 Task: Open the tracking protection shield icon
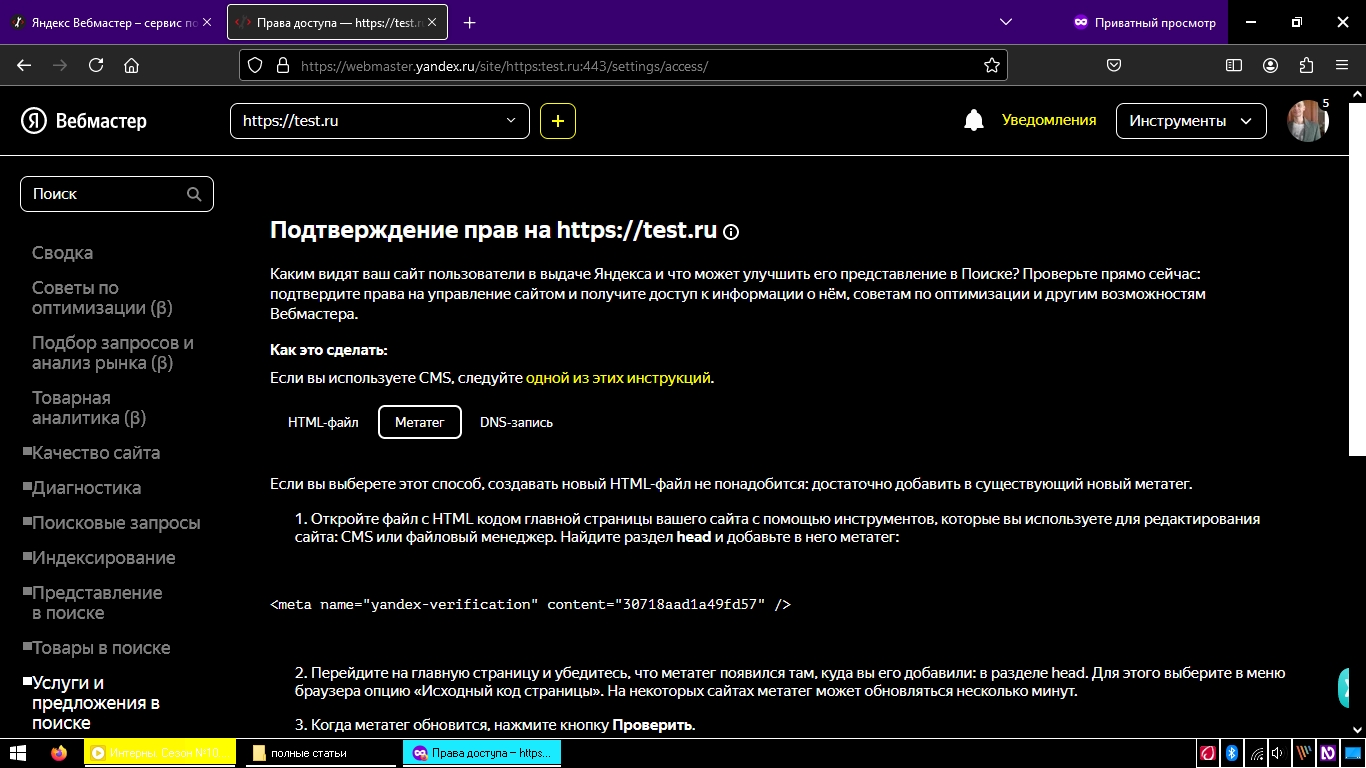point(255,65)
